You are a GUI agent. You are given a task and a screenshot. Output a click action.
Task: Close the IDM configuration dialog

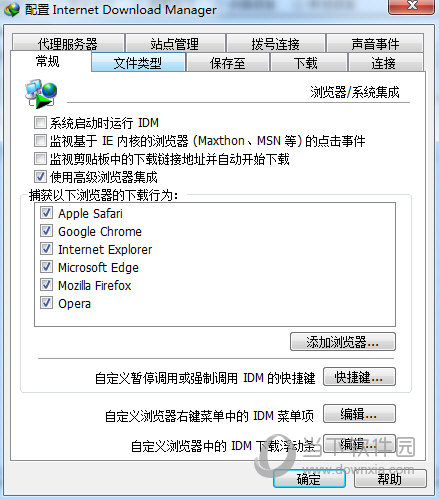click(x=412, y=7)
